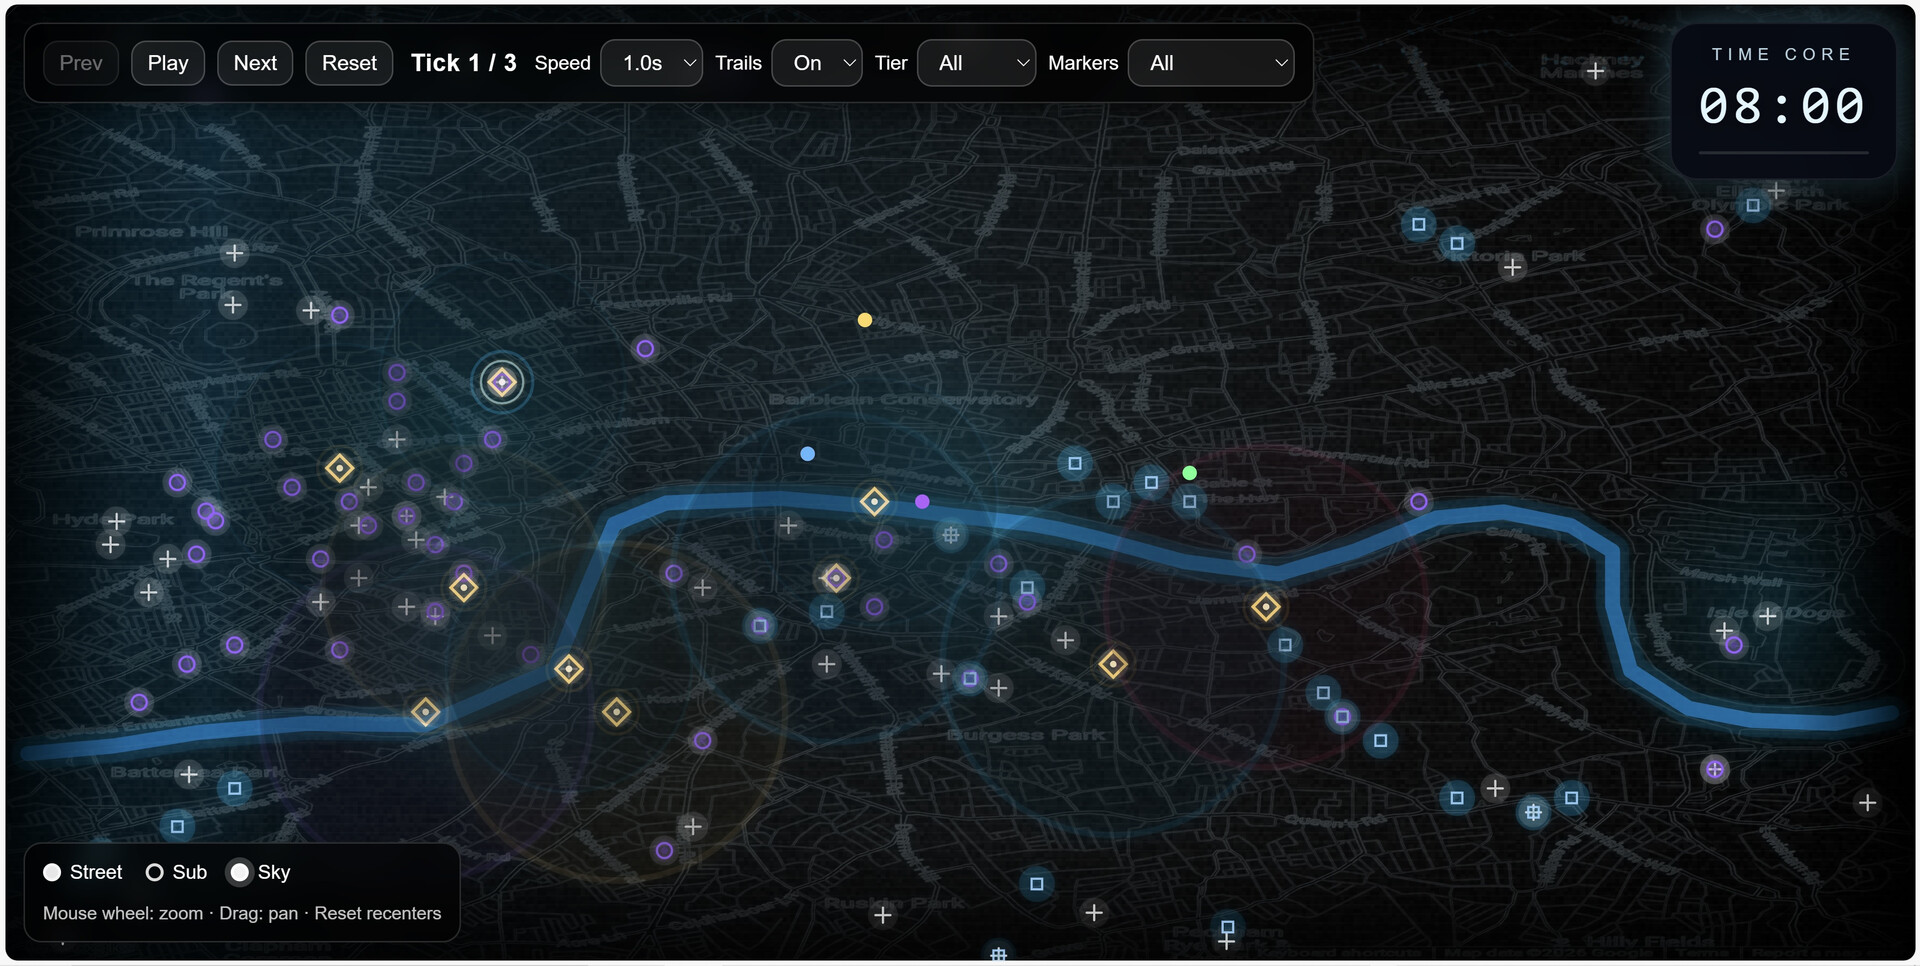The height and width of the screenshot is (966, 1920).
Task: Click Reset to recenter the map
Action: [348, 62]
